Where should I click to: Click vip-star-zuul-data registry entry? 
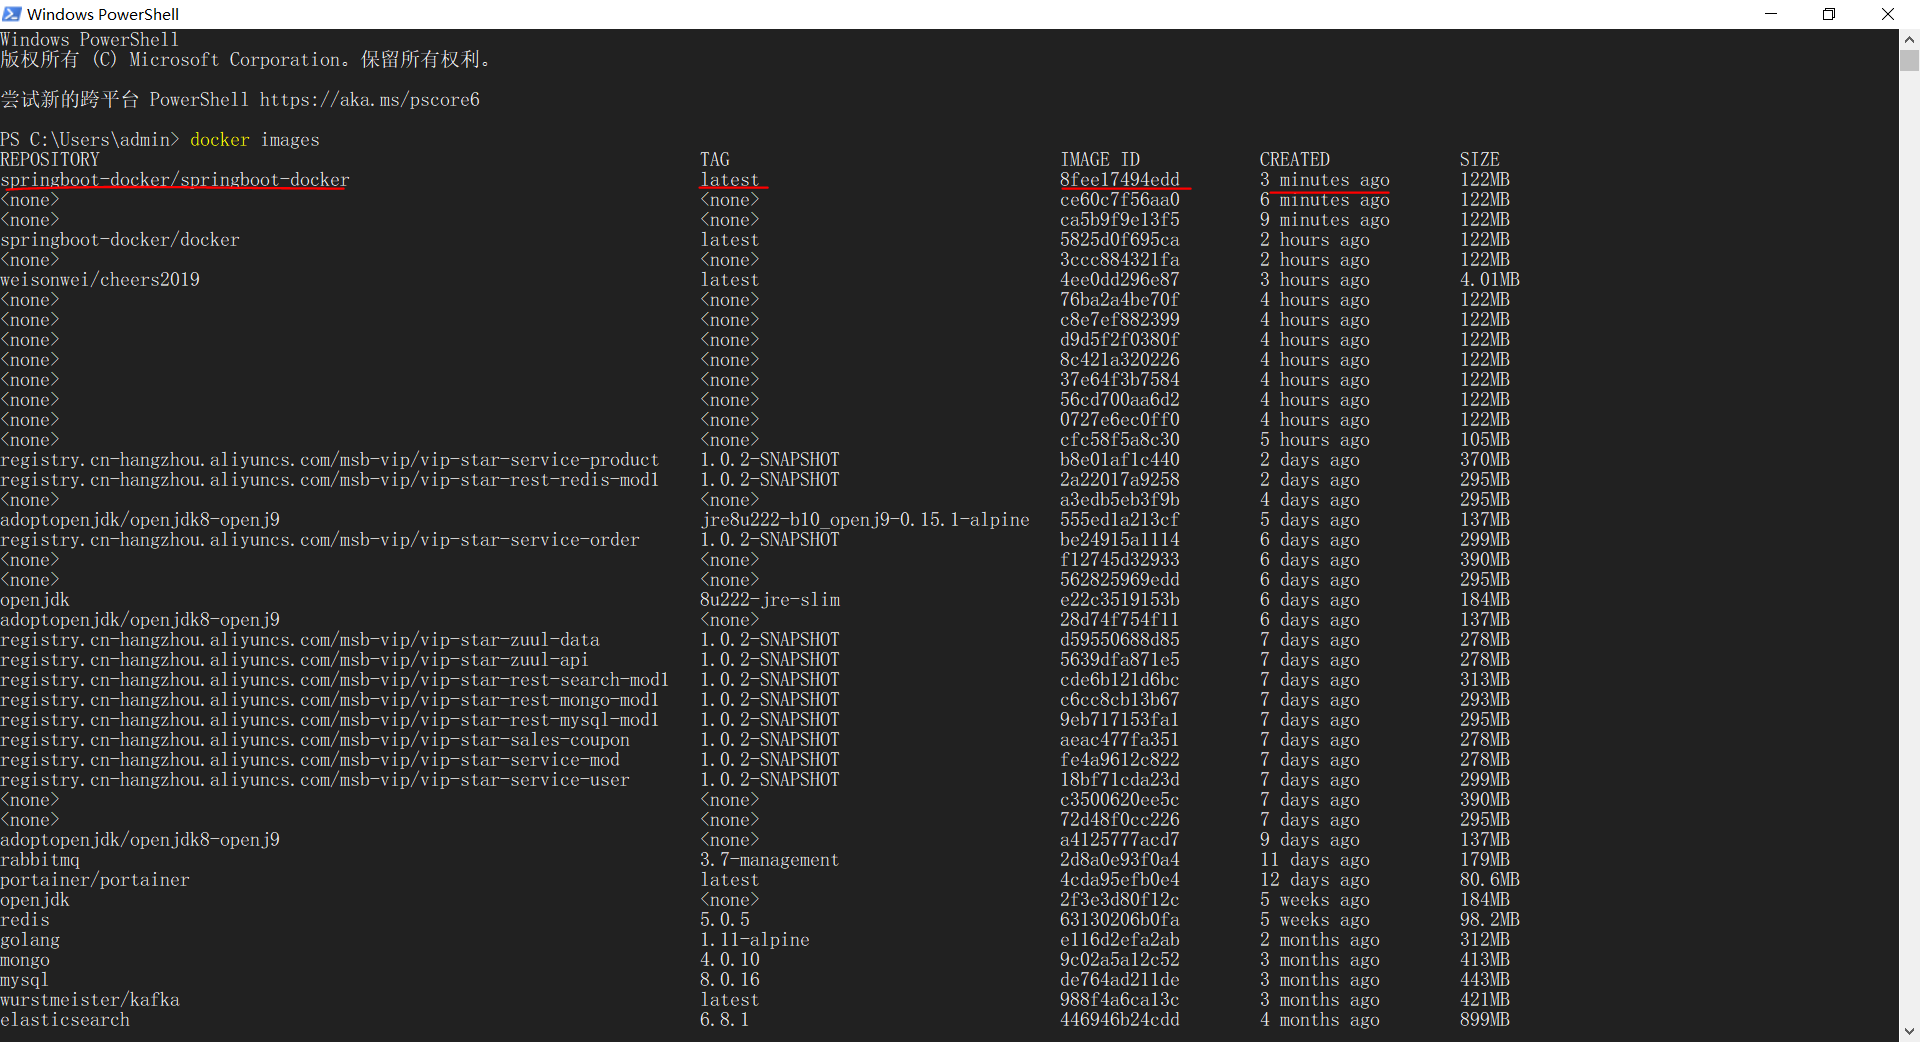coord(300,640)
